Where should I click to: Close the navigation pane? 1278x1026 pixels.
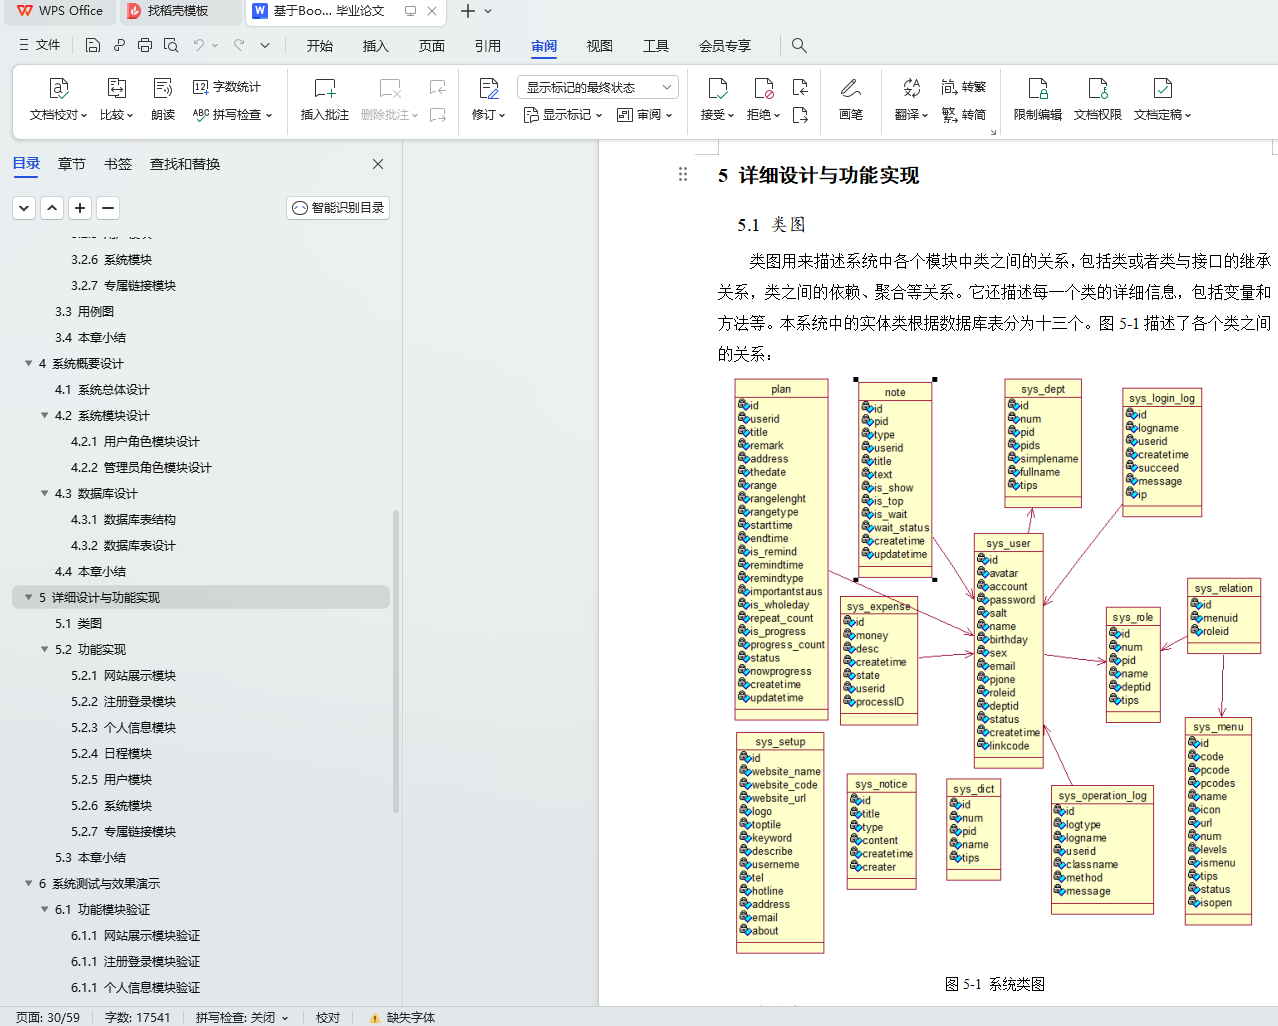378,164
